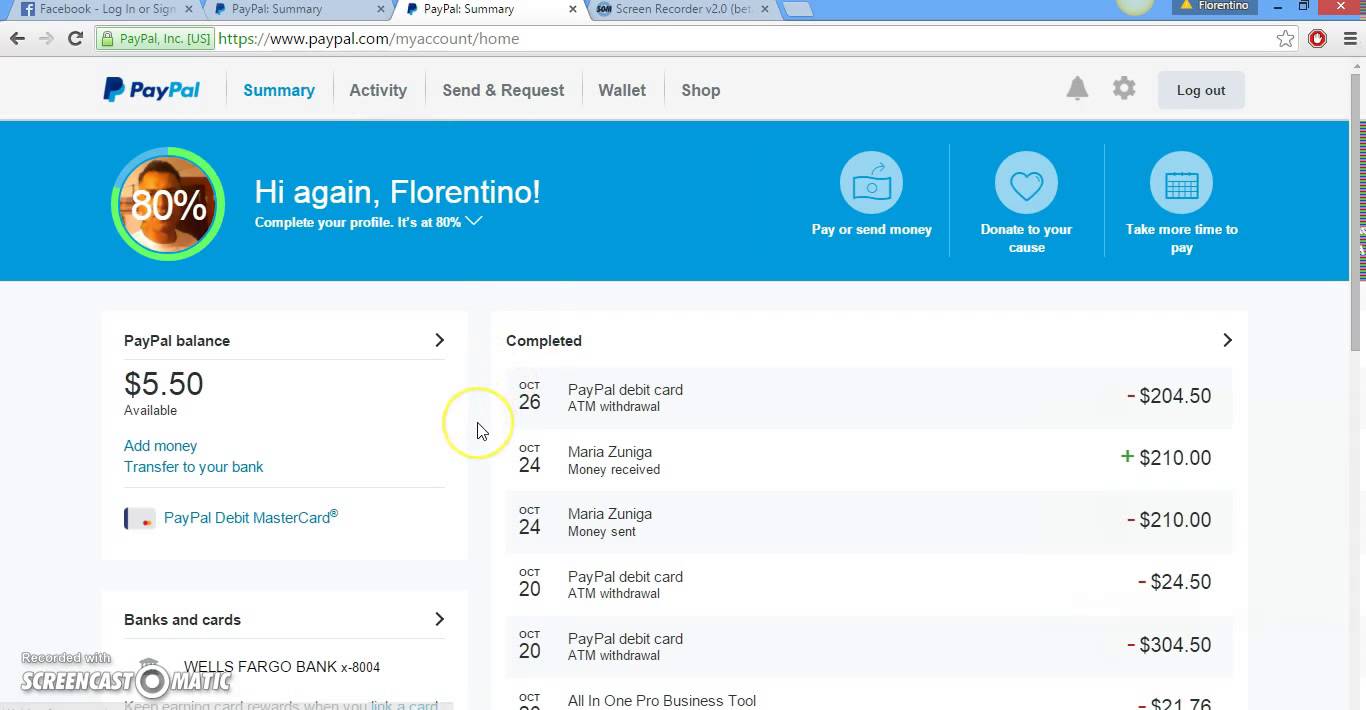Click the Completed heading
The image size is (1366, 710).
(544, 341)
